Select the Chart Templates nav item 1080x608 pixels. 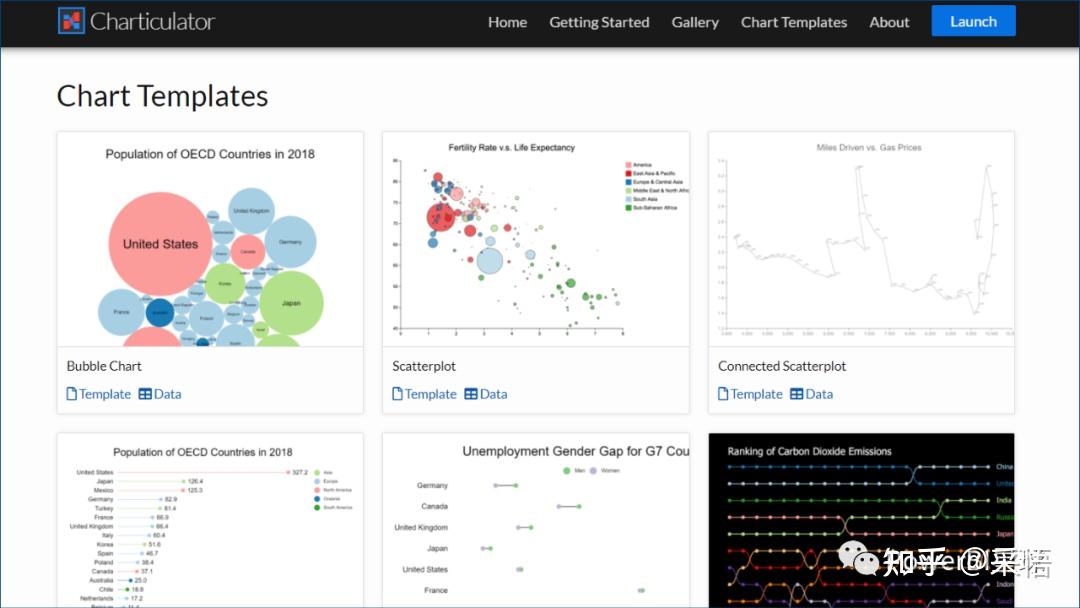click(x=794, y=22)
